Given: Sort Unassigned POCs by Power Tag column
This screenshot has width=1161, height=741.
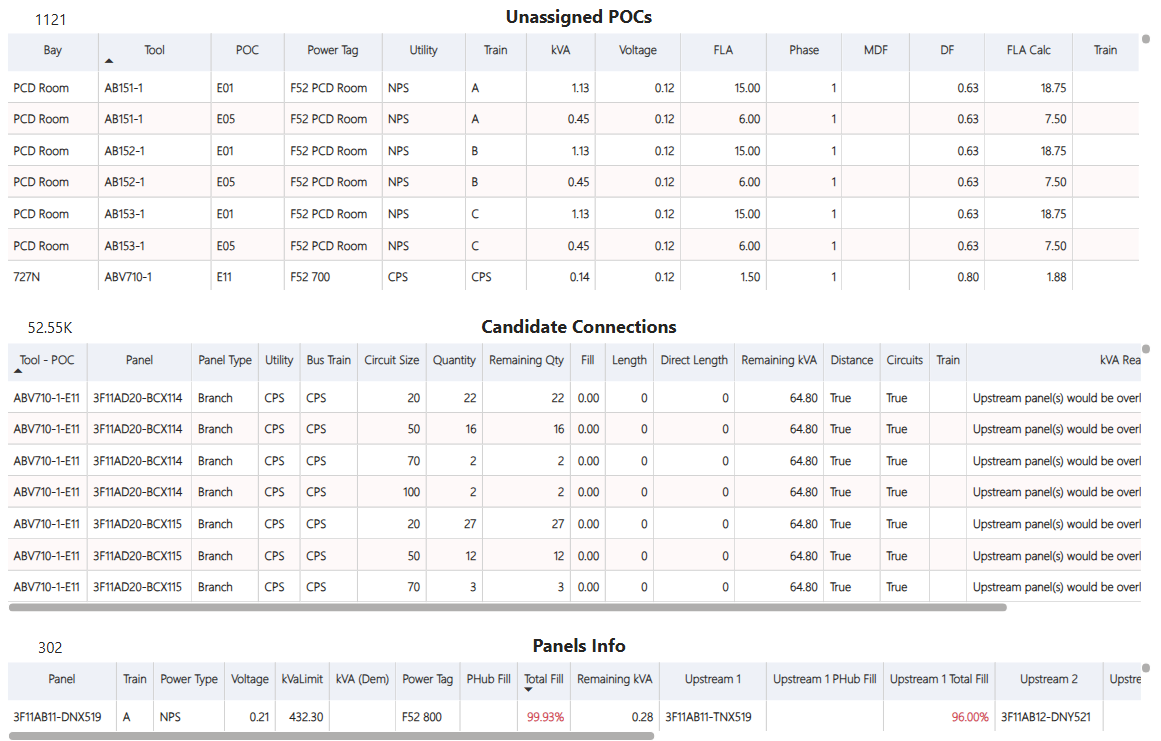Looking at the screenshot, I should (333, 50).
